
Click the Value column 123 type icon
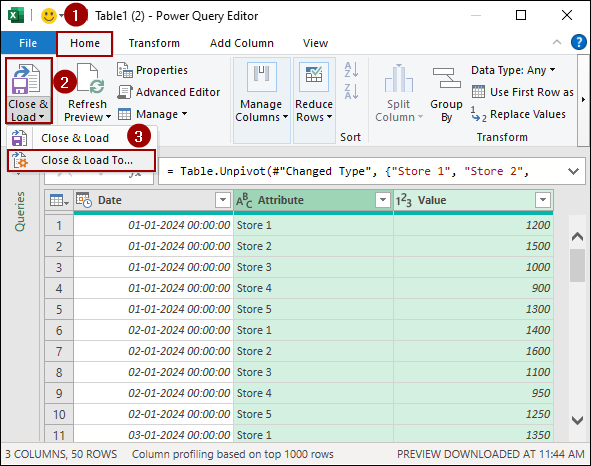[404, 200]
